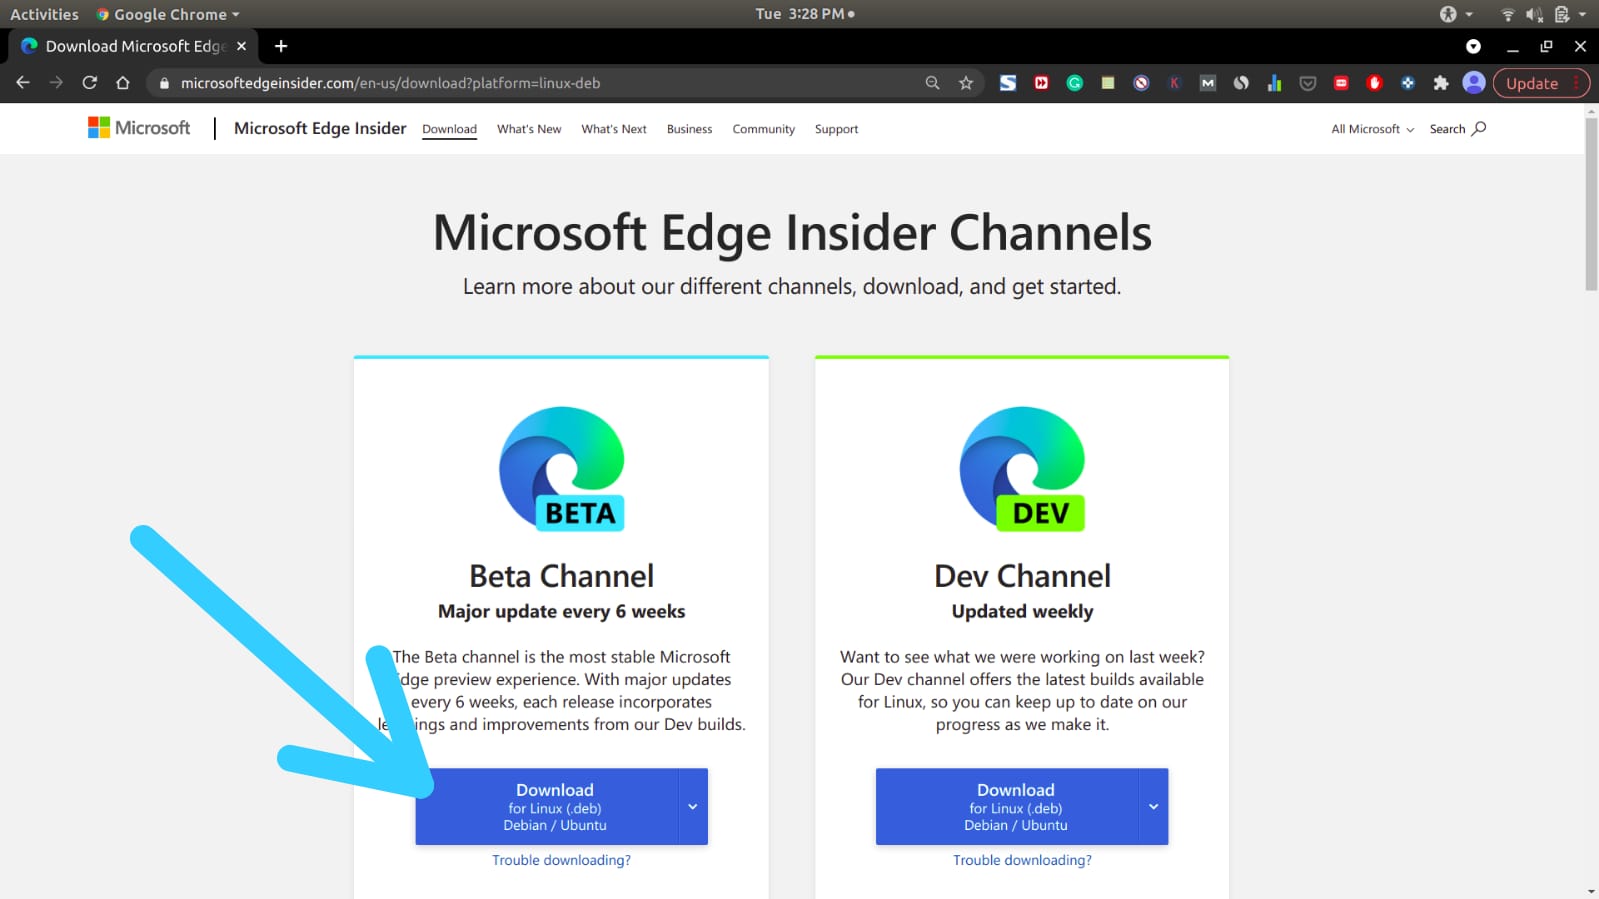Open the Google Chrome app menu in the top bar
Screen dimensions: 1599x899
pos(168,14)
